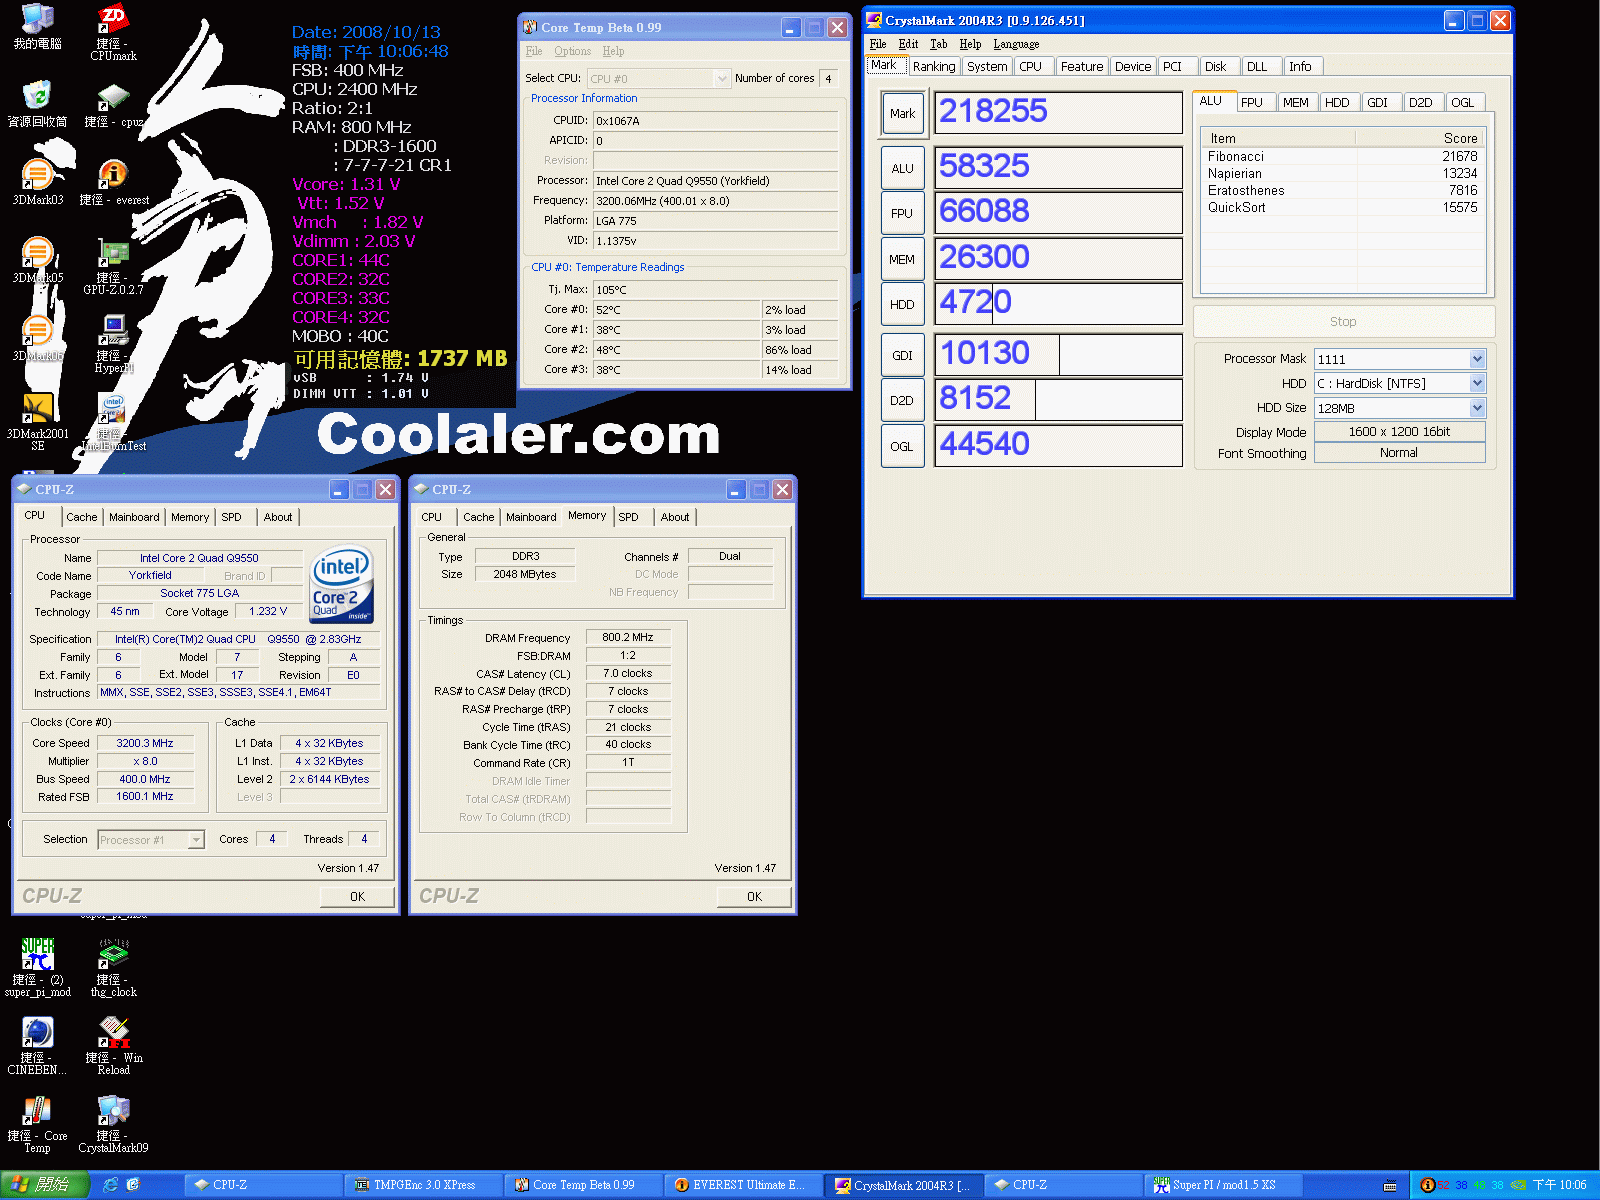Switch to TMPGEnc 3.0 XPress taskbar button
The image size is (1600, 1200).
(424, 1185)
